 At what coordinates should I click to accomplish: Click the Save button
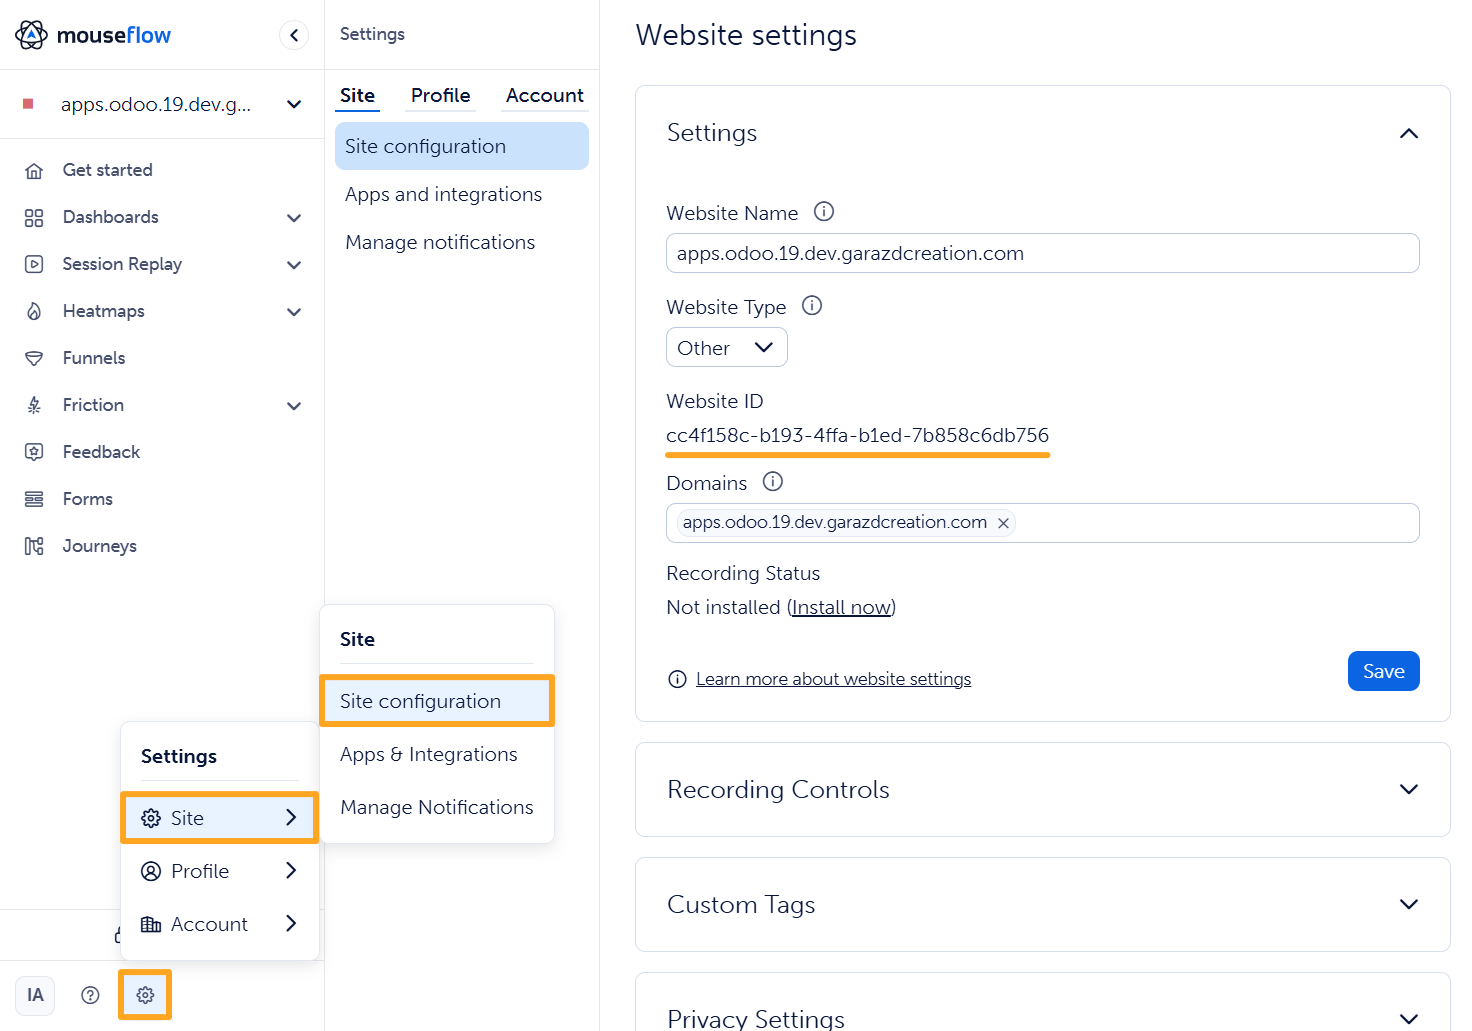pyautogui.click(x=1383, y=671)
